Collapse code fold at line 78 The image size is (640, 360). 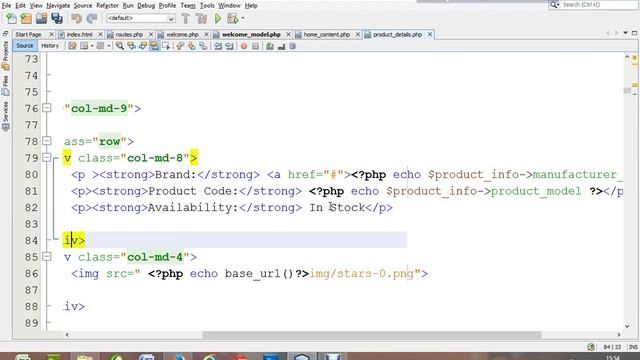click(x=47, y=141)
